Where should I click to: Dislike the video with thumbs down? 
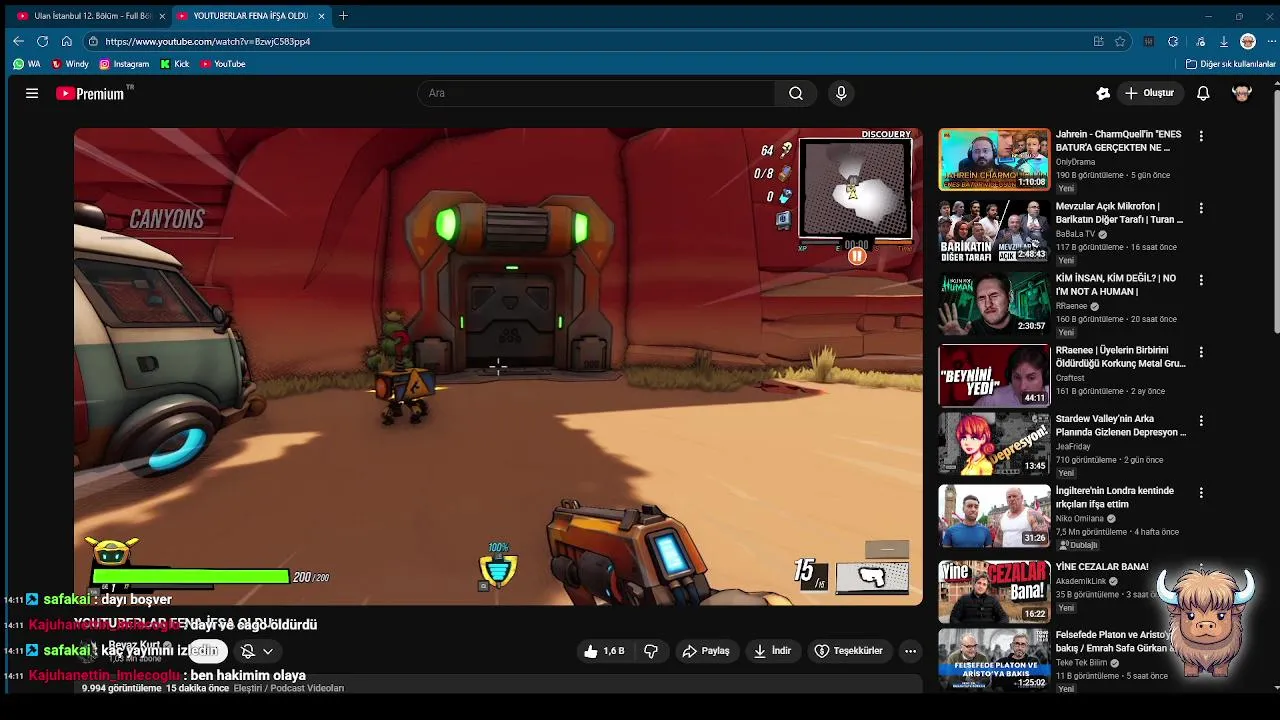(x=651, y=651)
